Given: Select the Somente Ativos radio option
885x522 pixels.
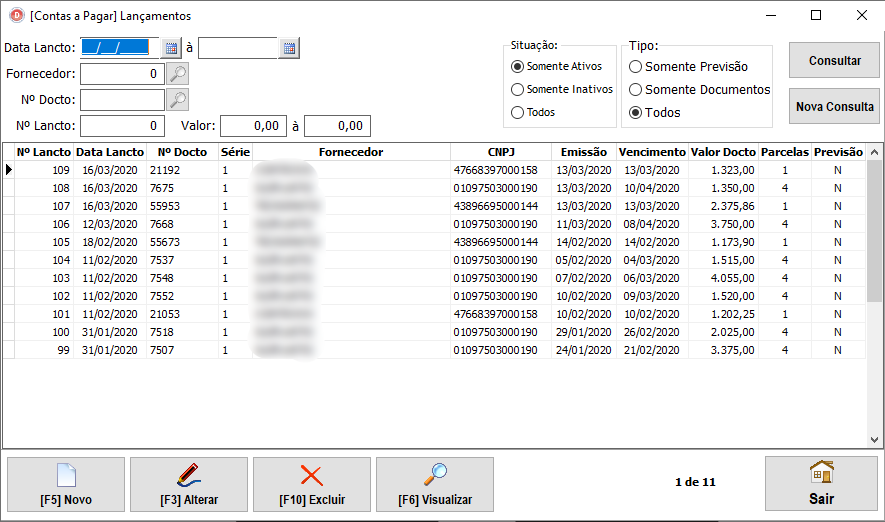Looking at the screenshot, I should (x=518, y=67).
